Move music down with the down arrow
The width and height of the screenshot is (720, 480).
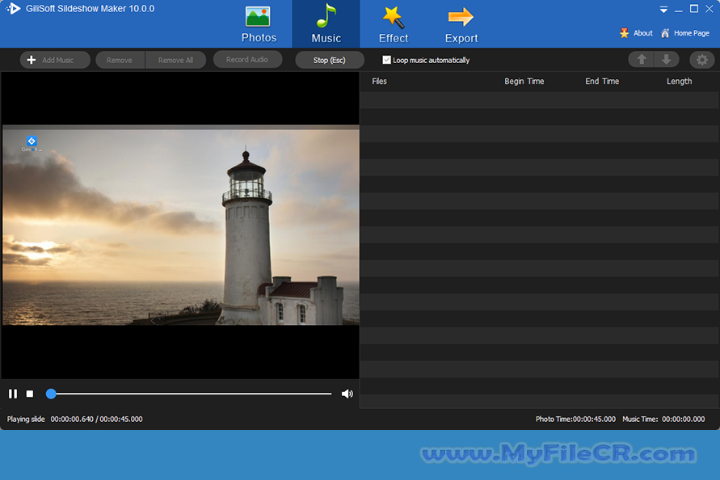pos(666,59)
